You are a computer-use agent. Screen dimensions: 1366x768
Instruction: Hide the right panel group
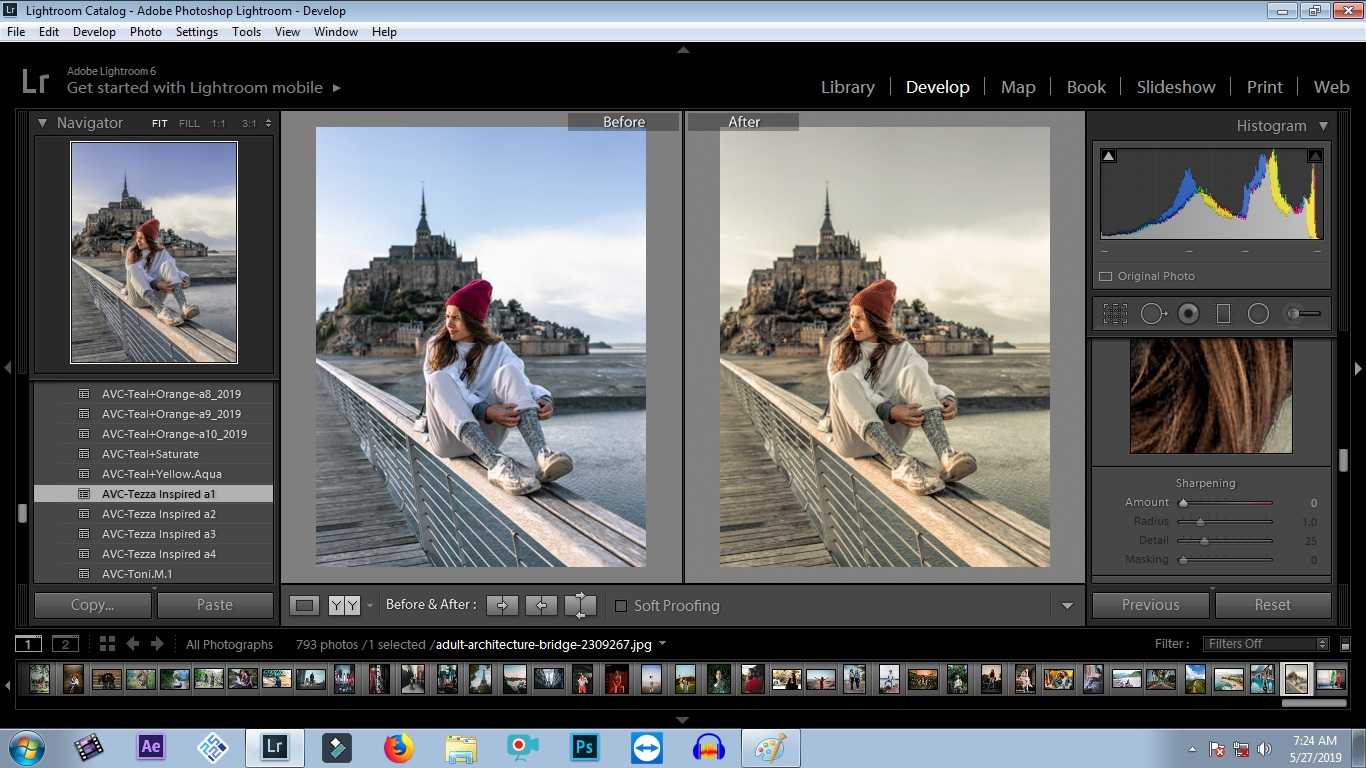[x=1359, y=368]
